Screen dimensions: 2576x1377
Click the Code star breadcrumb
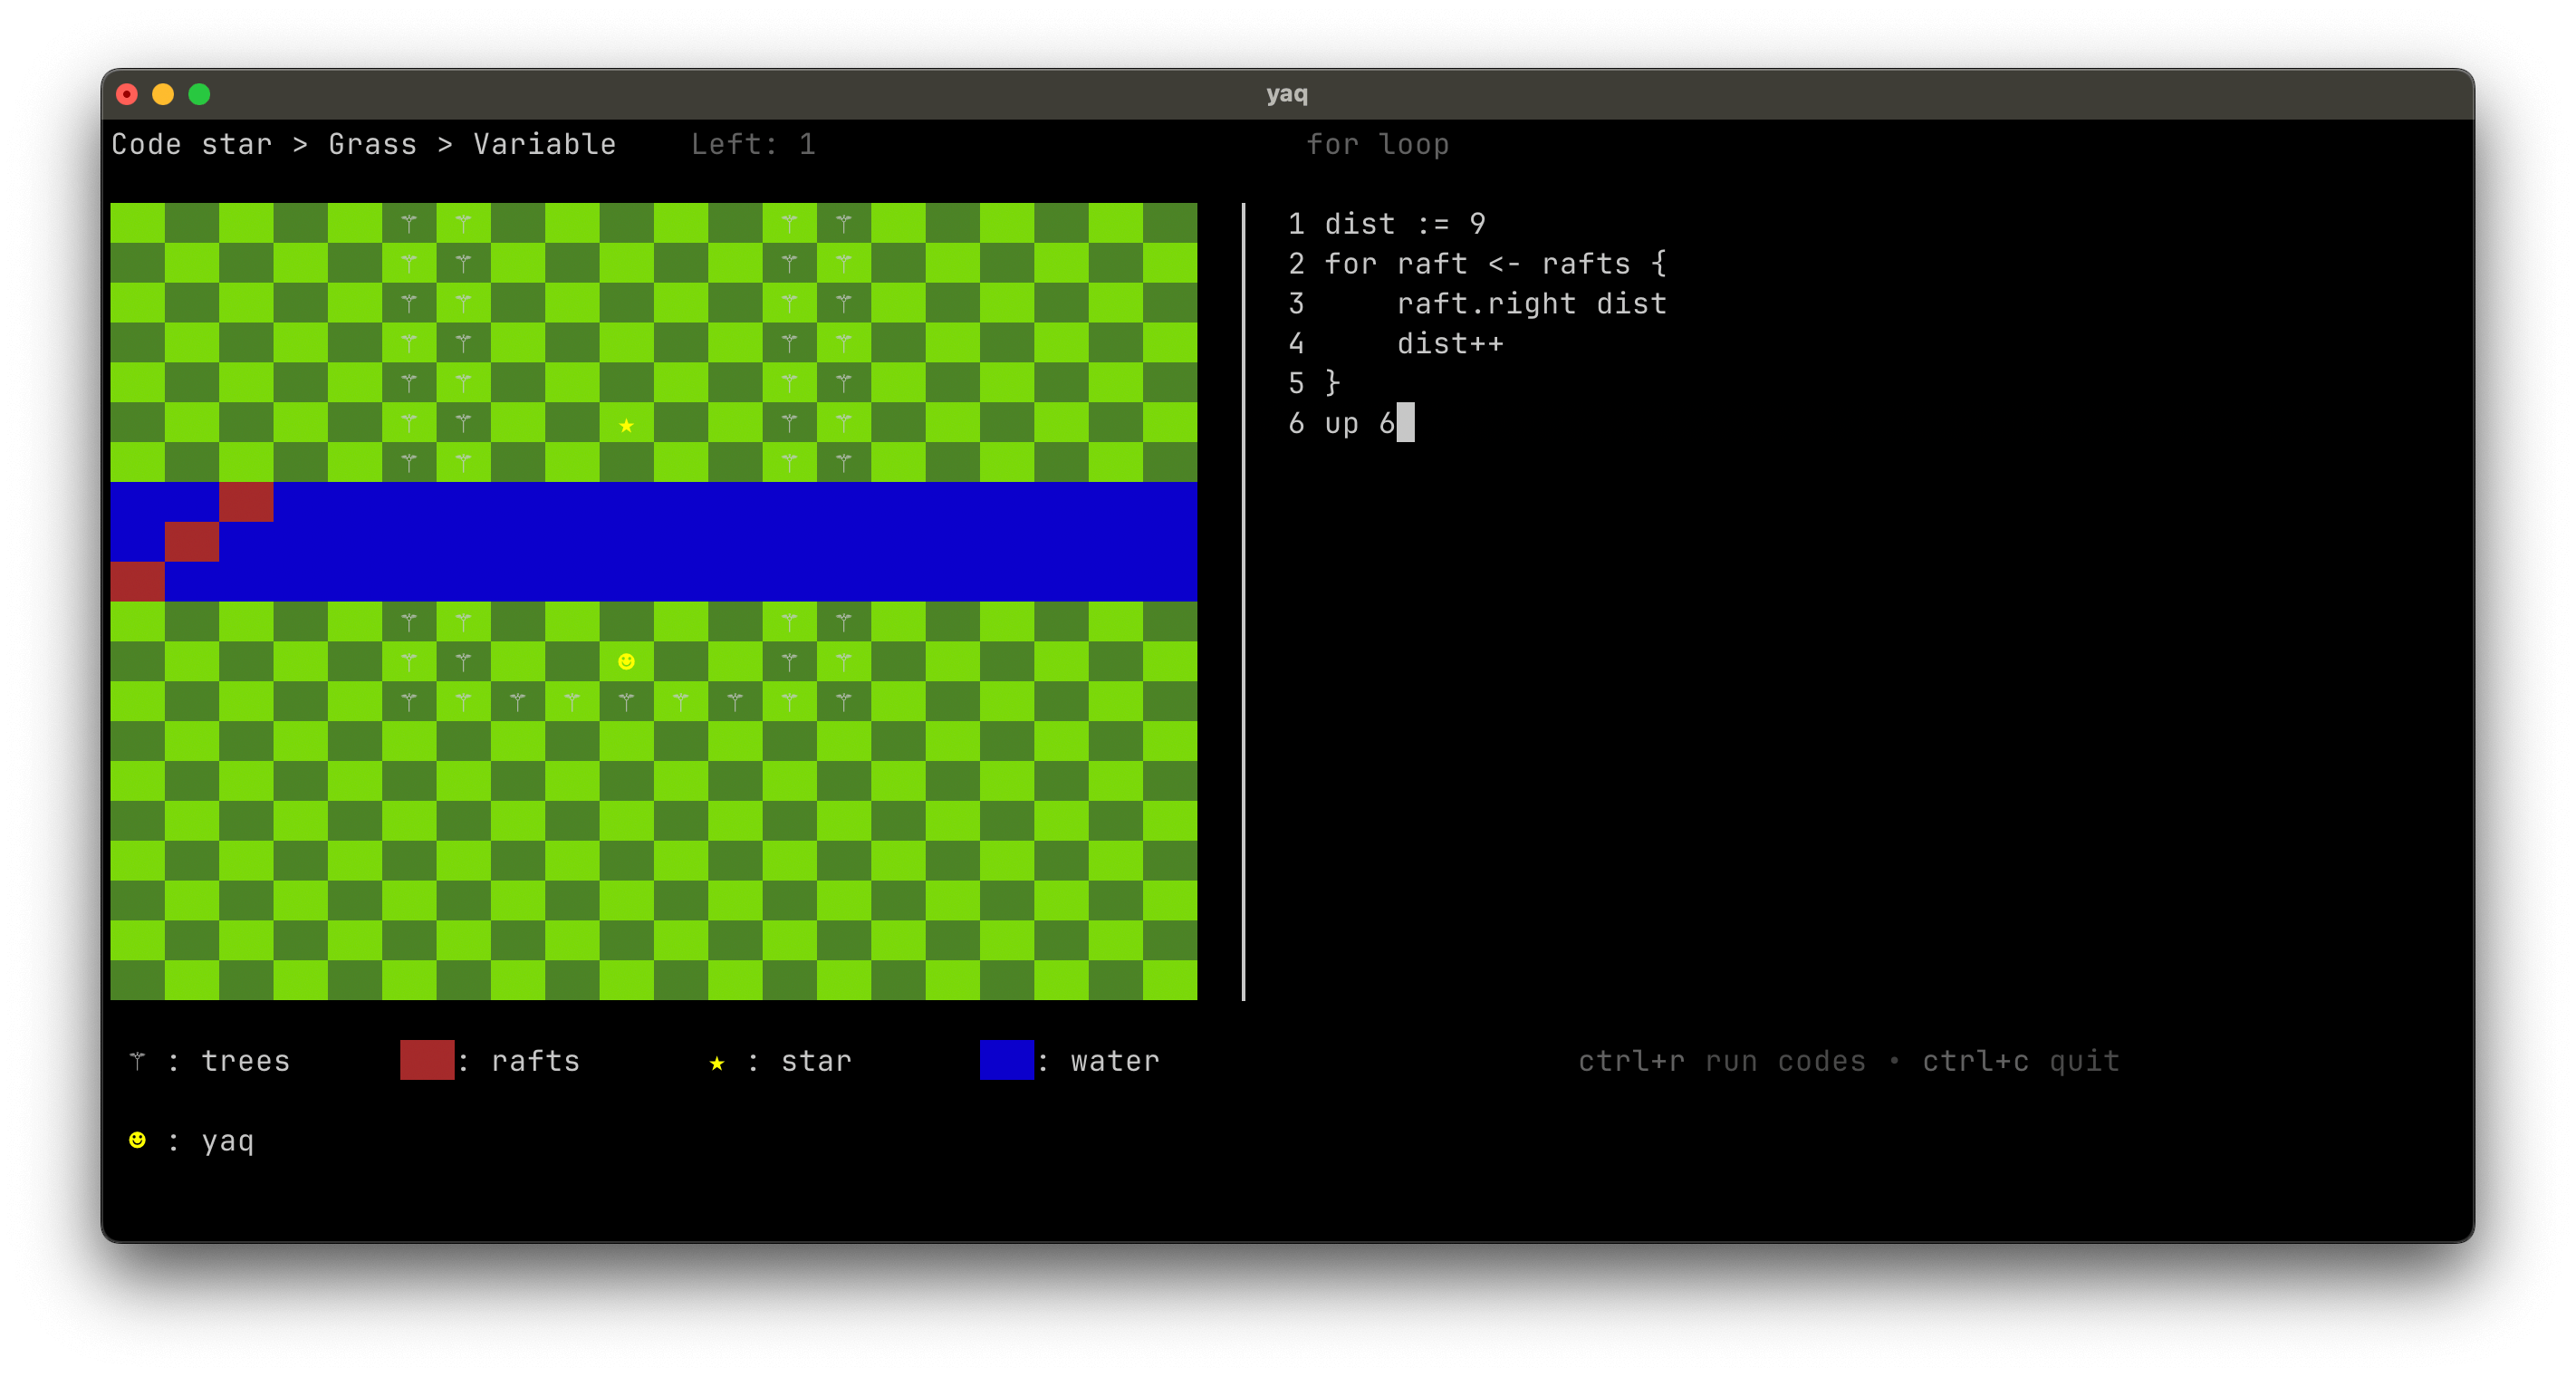tap(191, 144)
